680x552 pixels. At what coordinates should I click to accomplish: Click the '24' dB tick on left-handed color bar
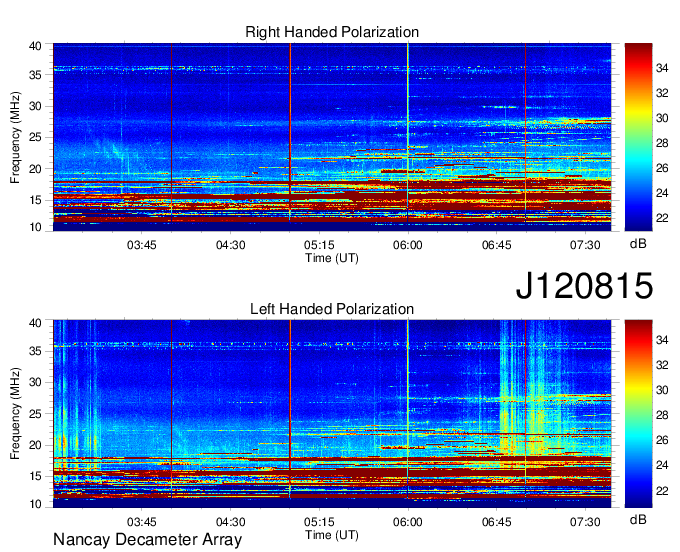coord(662,465)
